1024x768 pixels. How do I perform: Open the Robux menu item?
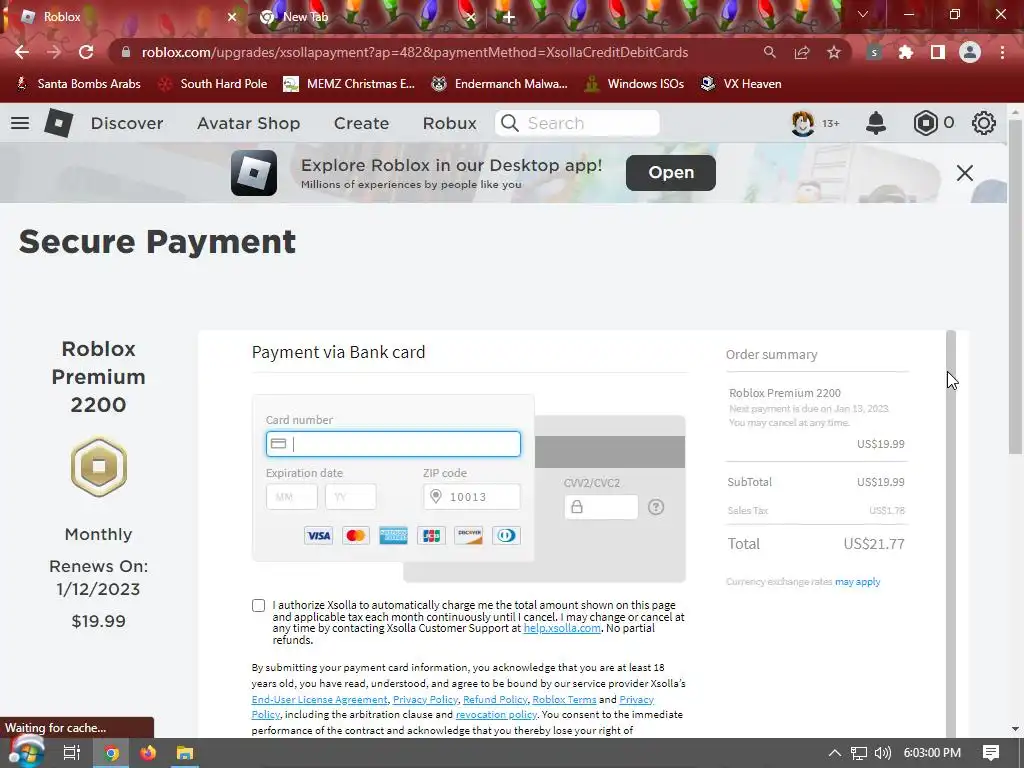tap(449, 123)
